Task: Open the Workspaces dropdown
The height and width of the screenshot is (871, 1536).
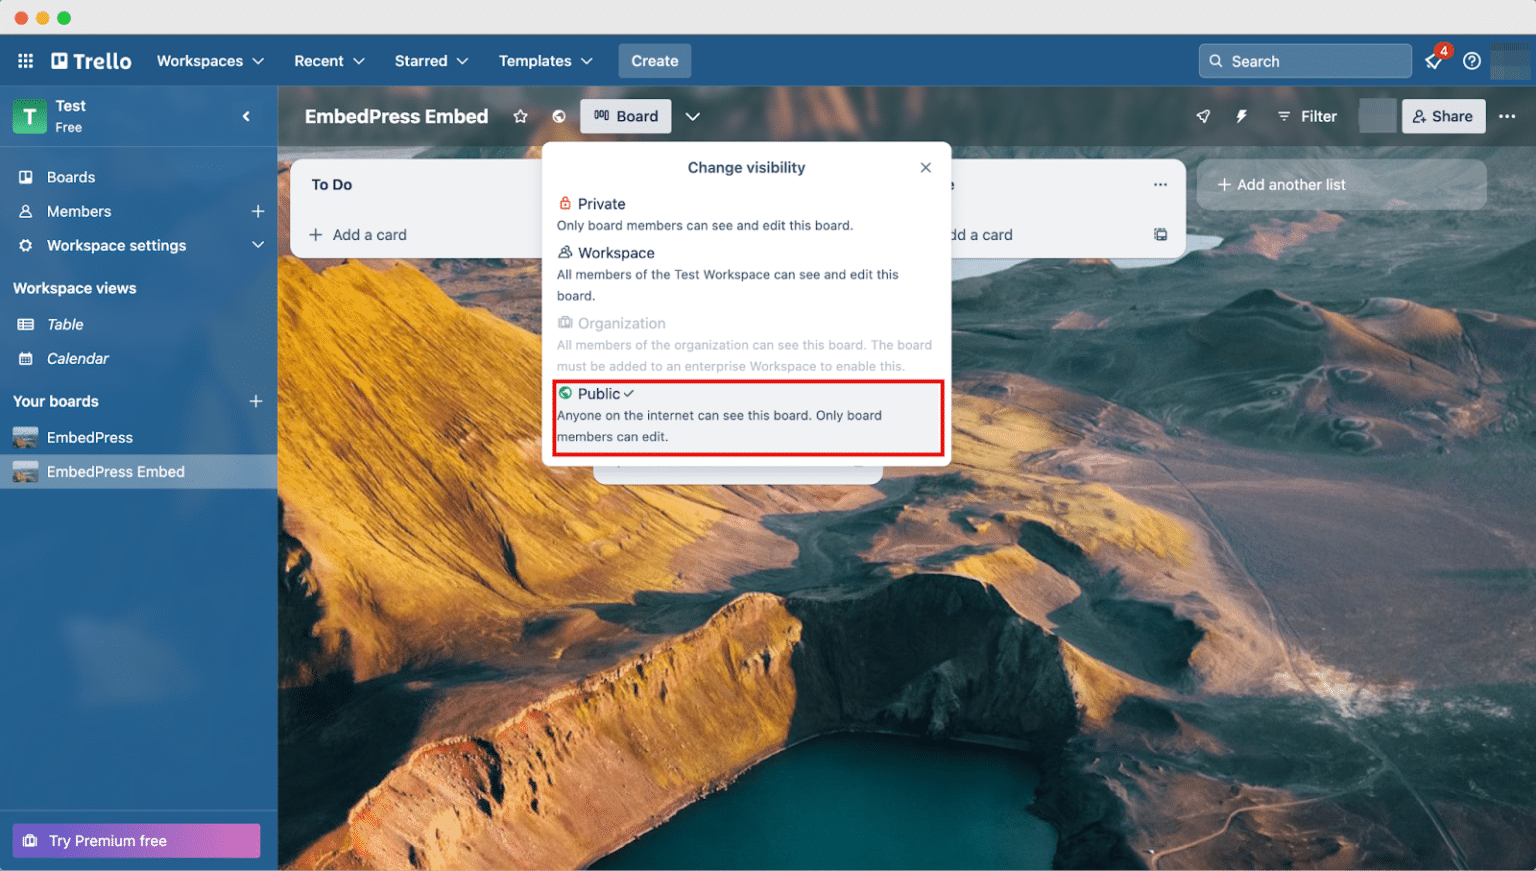Action: click(210, 60)
